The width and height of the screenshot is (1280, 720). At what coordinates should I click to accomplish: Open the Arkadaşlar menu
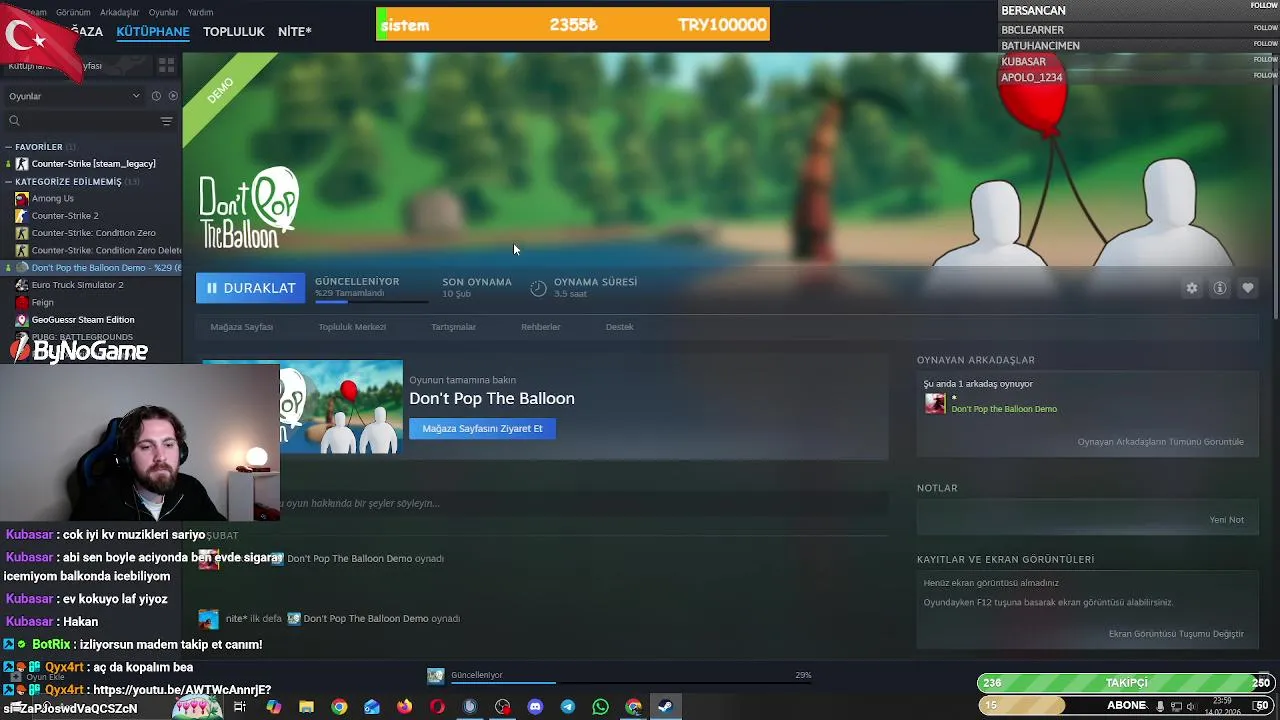(120, 12)
